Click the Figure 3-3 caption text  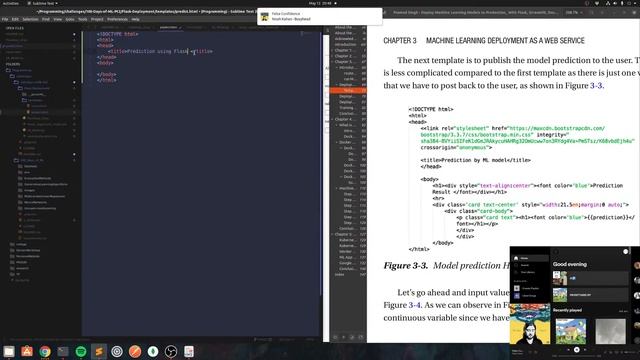(447, 266)
